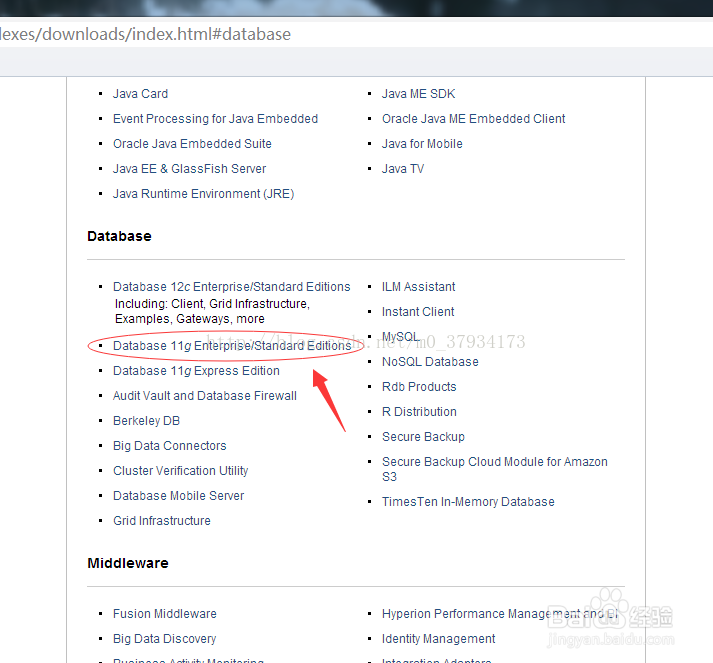Open the Java ME SDK link
The image size is (713, 663).
pyautogui.click(x=418, y=94)
